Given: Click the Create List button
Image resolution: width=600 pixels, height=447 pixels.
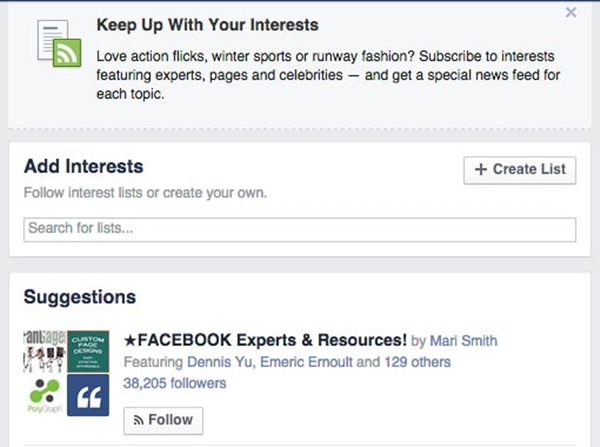Looking at the screenshot, I should pyautogui.click(x=520, y=170).
